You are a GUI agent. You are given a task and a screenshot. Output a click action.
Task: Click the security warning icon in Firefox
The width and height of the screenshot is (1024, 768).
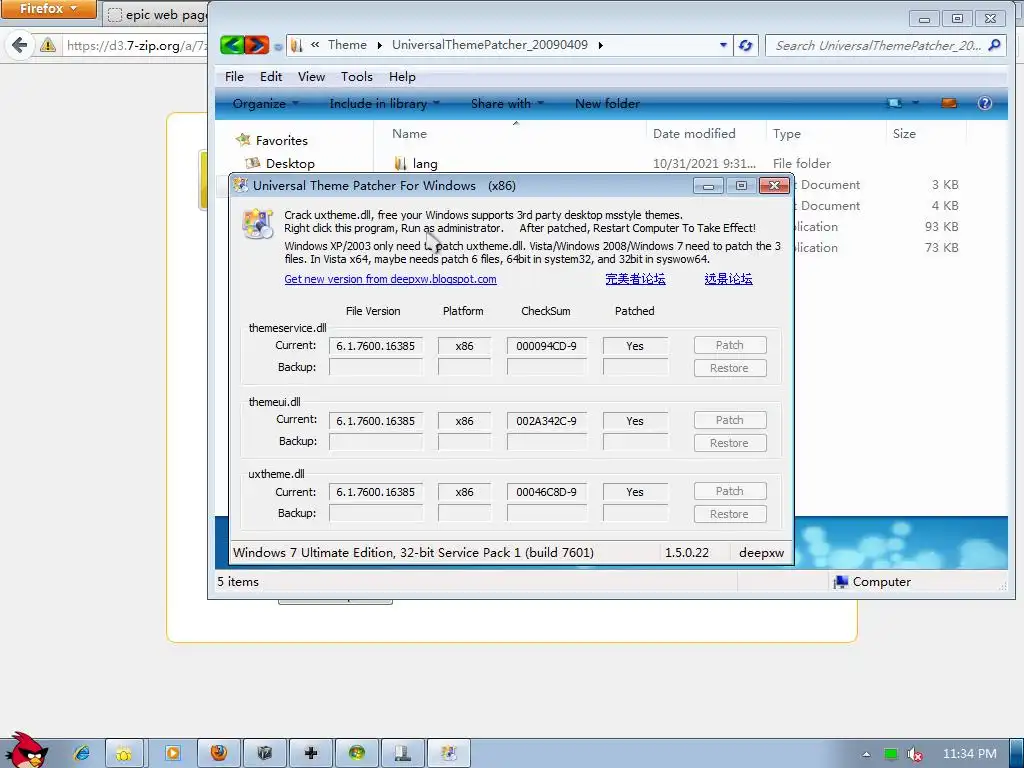coord(48,45)
